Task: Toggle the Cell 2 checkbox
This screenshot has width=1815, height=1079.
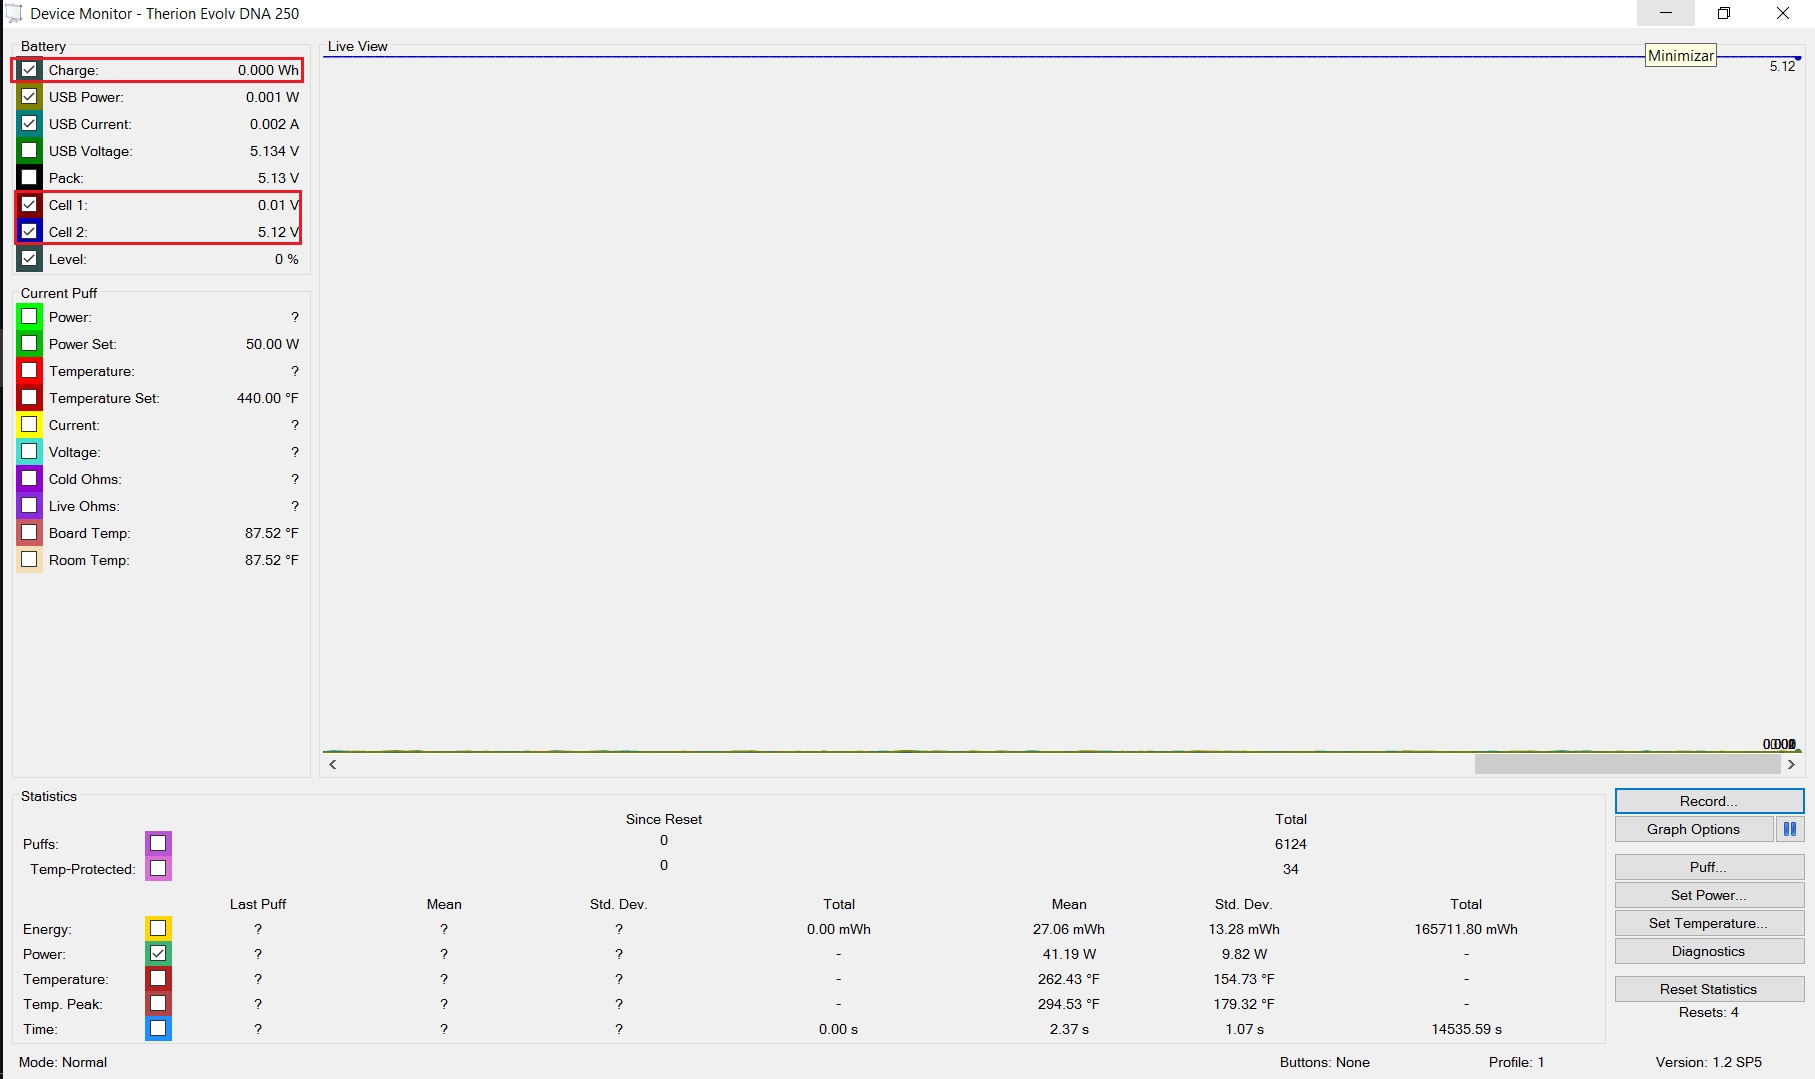Action: tap(29, 232)
